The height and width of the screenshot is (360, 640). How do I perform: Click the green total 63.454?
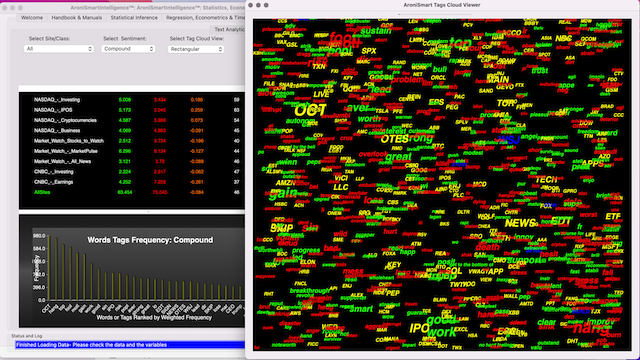coord(124,192)
